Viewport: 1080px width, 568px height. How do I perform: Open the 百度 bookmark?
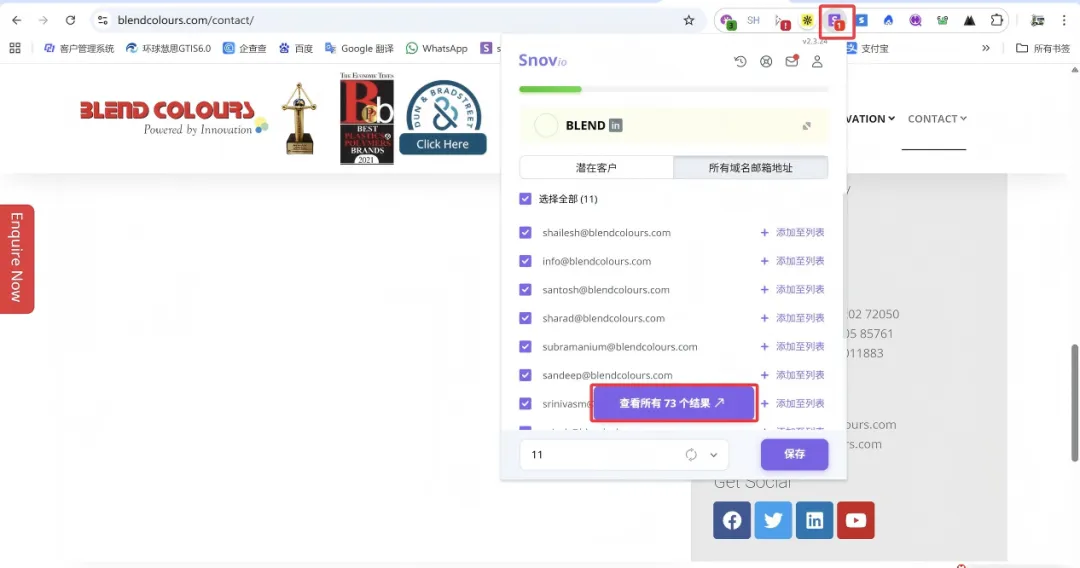(295, 48)
